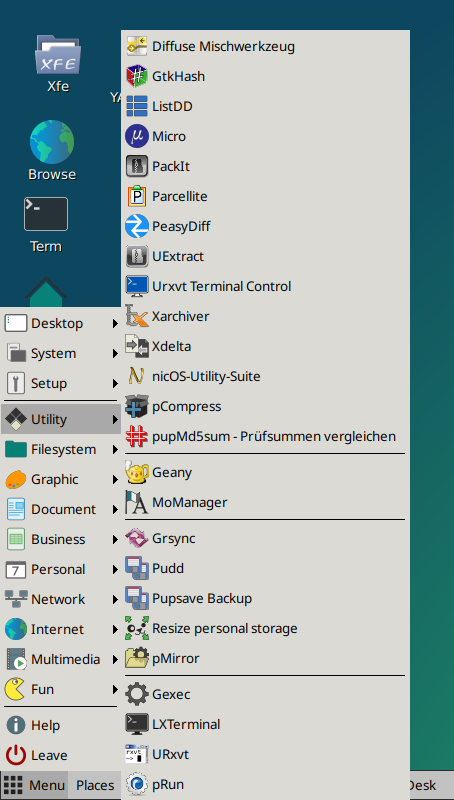The width and height of the screenshot is (454, 800).
Task: Select the Fun menu category label
Action: click(x=42, y=689)
